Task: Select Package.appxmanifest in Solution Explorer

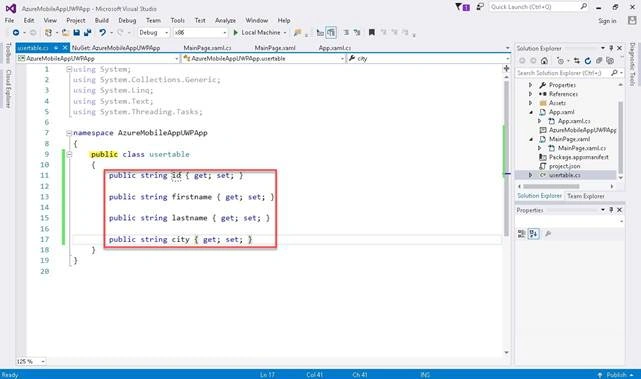Action: (x=578, y=157)
